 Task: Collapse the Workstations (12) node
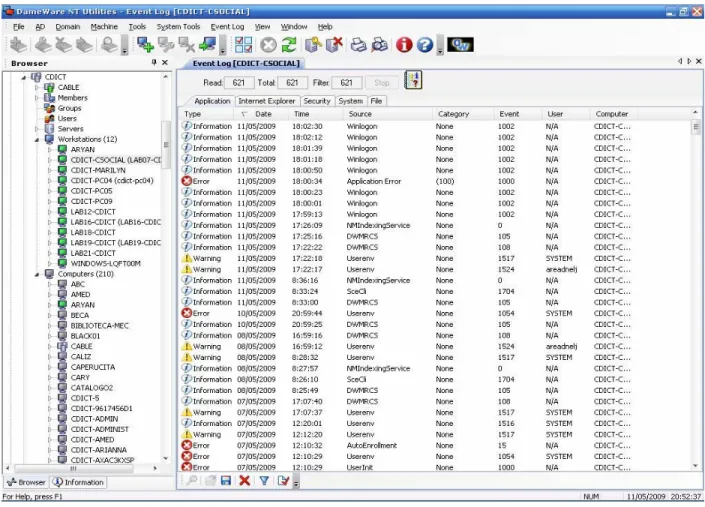[x=37, y=139]
